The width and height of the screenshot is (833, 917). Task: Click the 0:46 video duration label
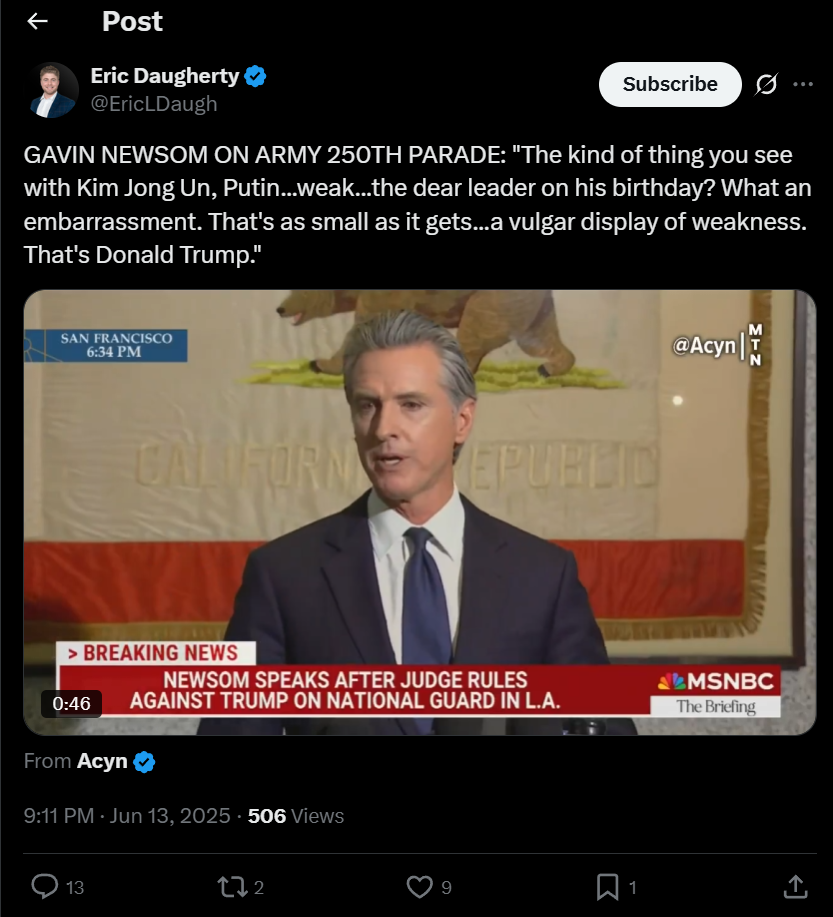[x=71, y=703]
